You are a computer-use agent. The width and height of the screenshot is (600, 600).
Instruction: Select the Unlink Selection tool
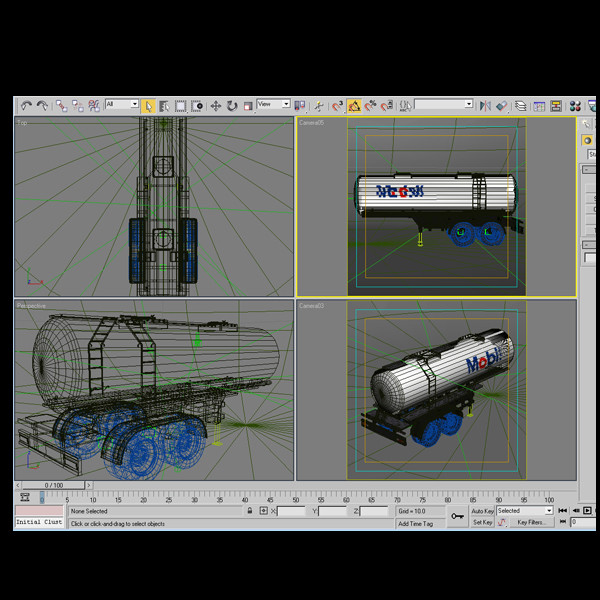coord(78,106)
